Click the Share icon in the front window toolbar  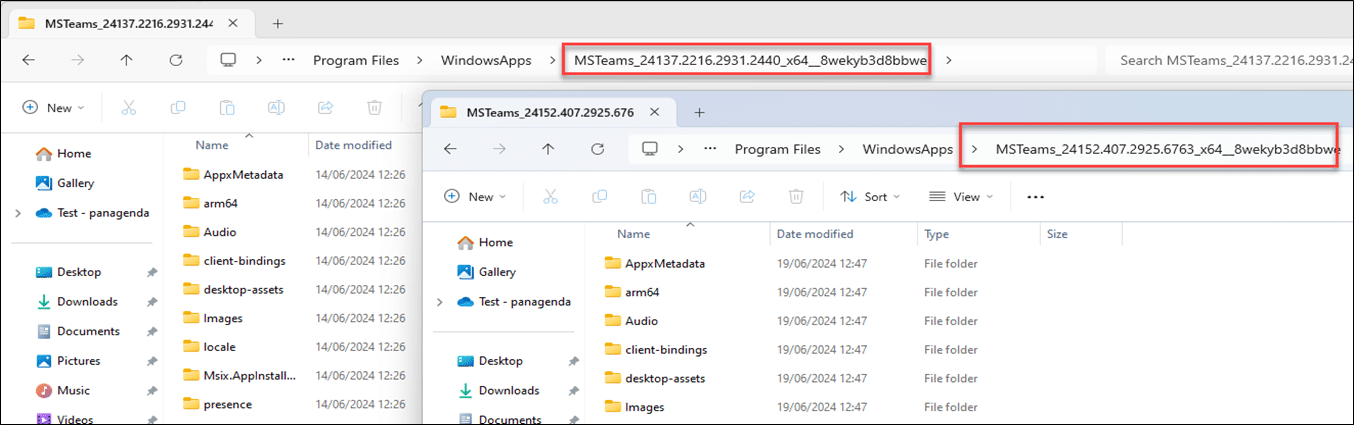pyautogui.click(x=747, y=197)
